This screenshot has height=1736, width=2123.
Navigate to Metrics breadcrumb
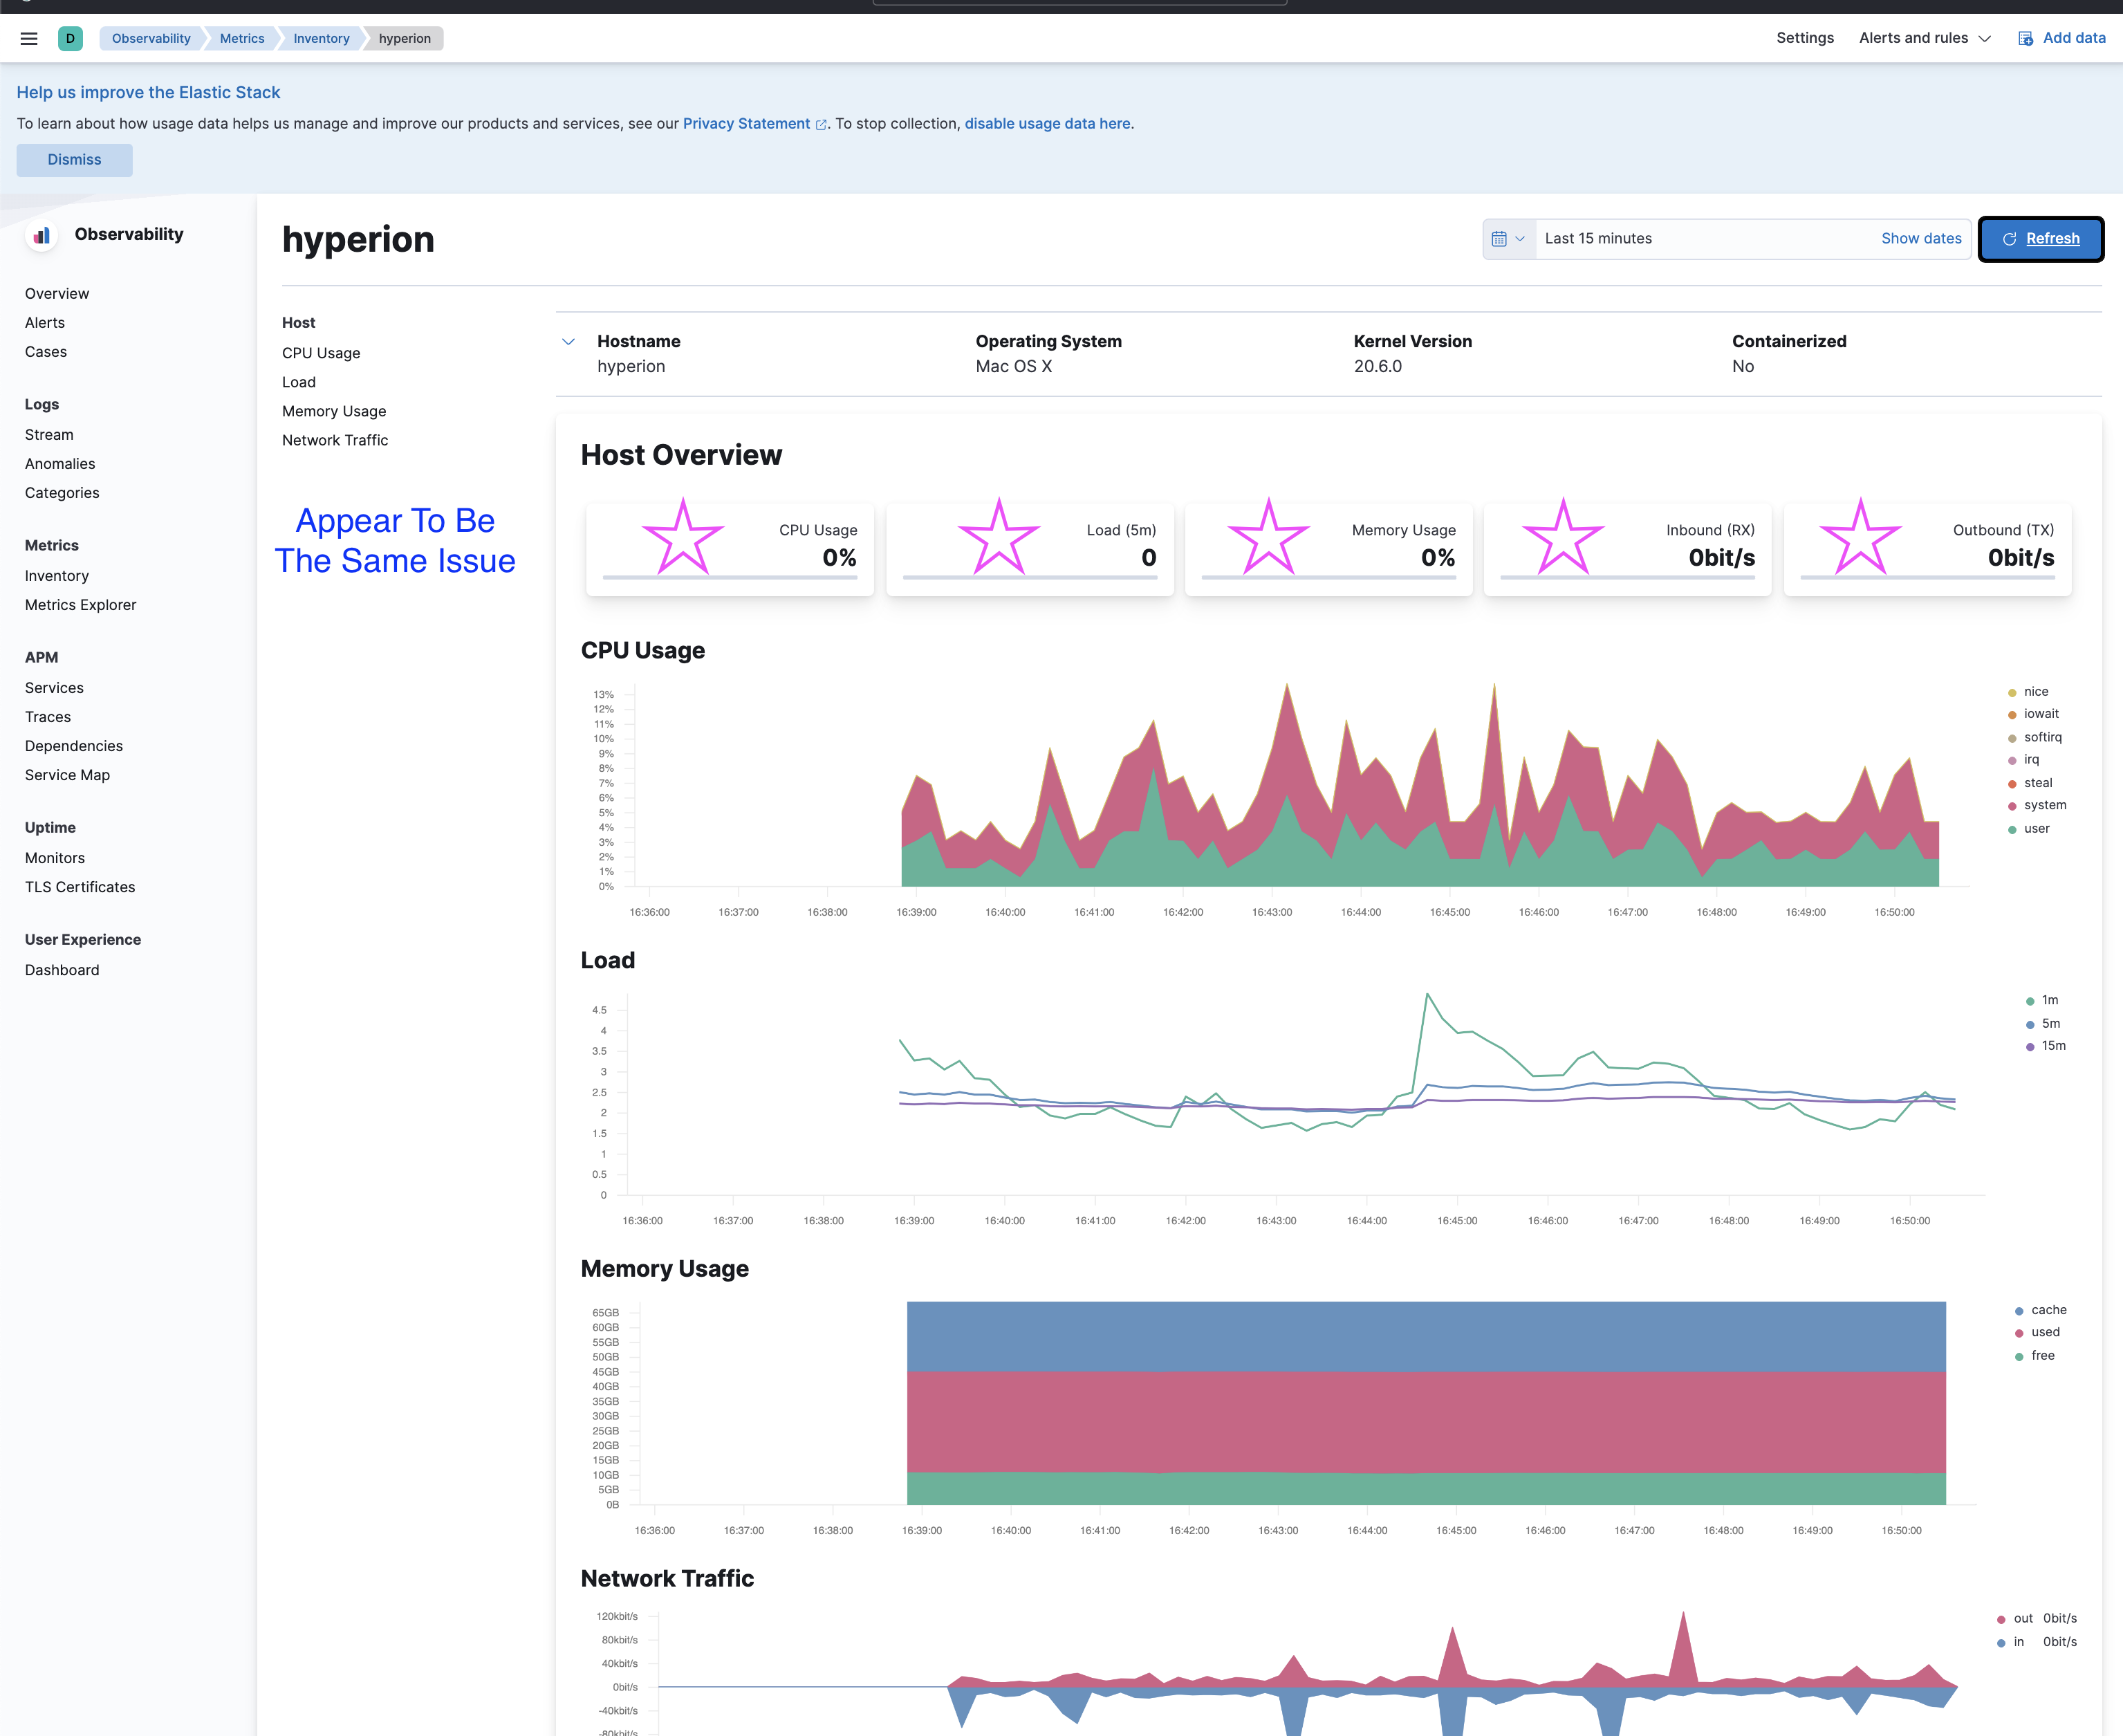(x=241, y=39)
